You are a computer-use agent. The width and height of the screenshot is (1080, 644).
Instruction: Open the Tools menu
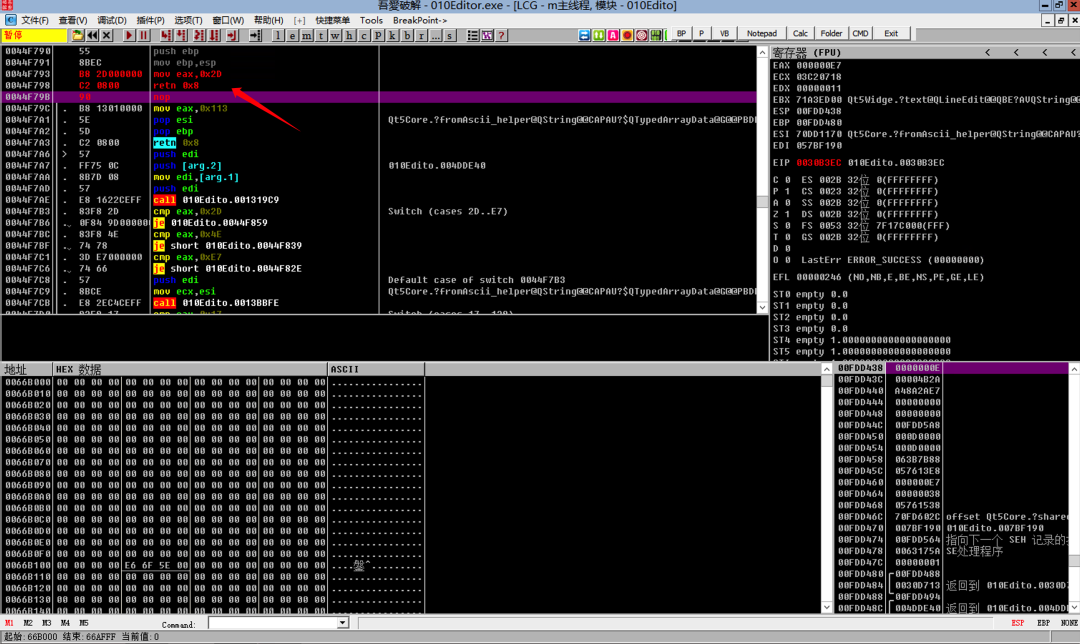pyautogui.click(x=371, y=21)
